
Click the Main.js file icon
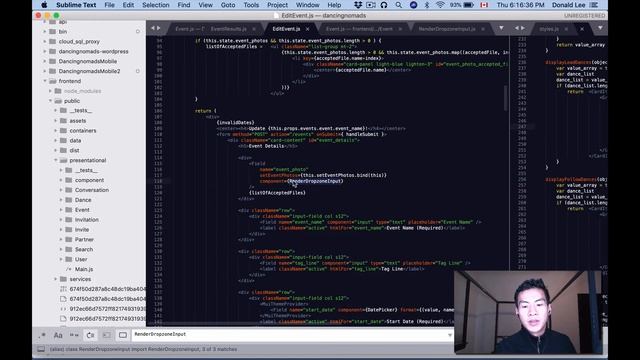pyautogui.click(x=69, y=269)
